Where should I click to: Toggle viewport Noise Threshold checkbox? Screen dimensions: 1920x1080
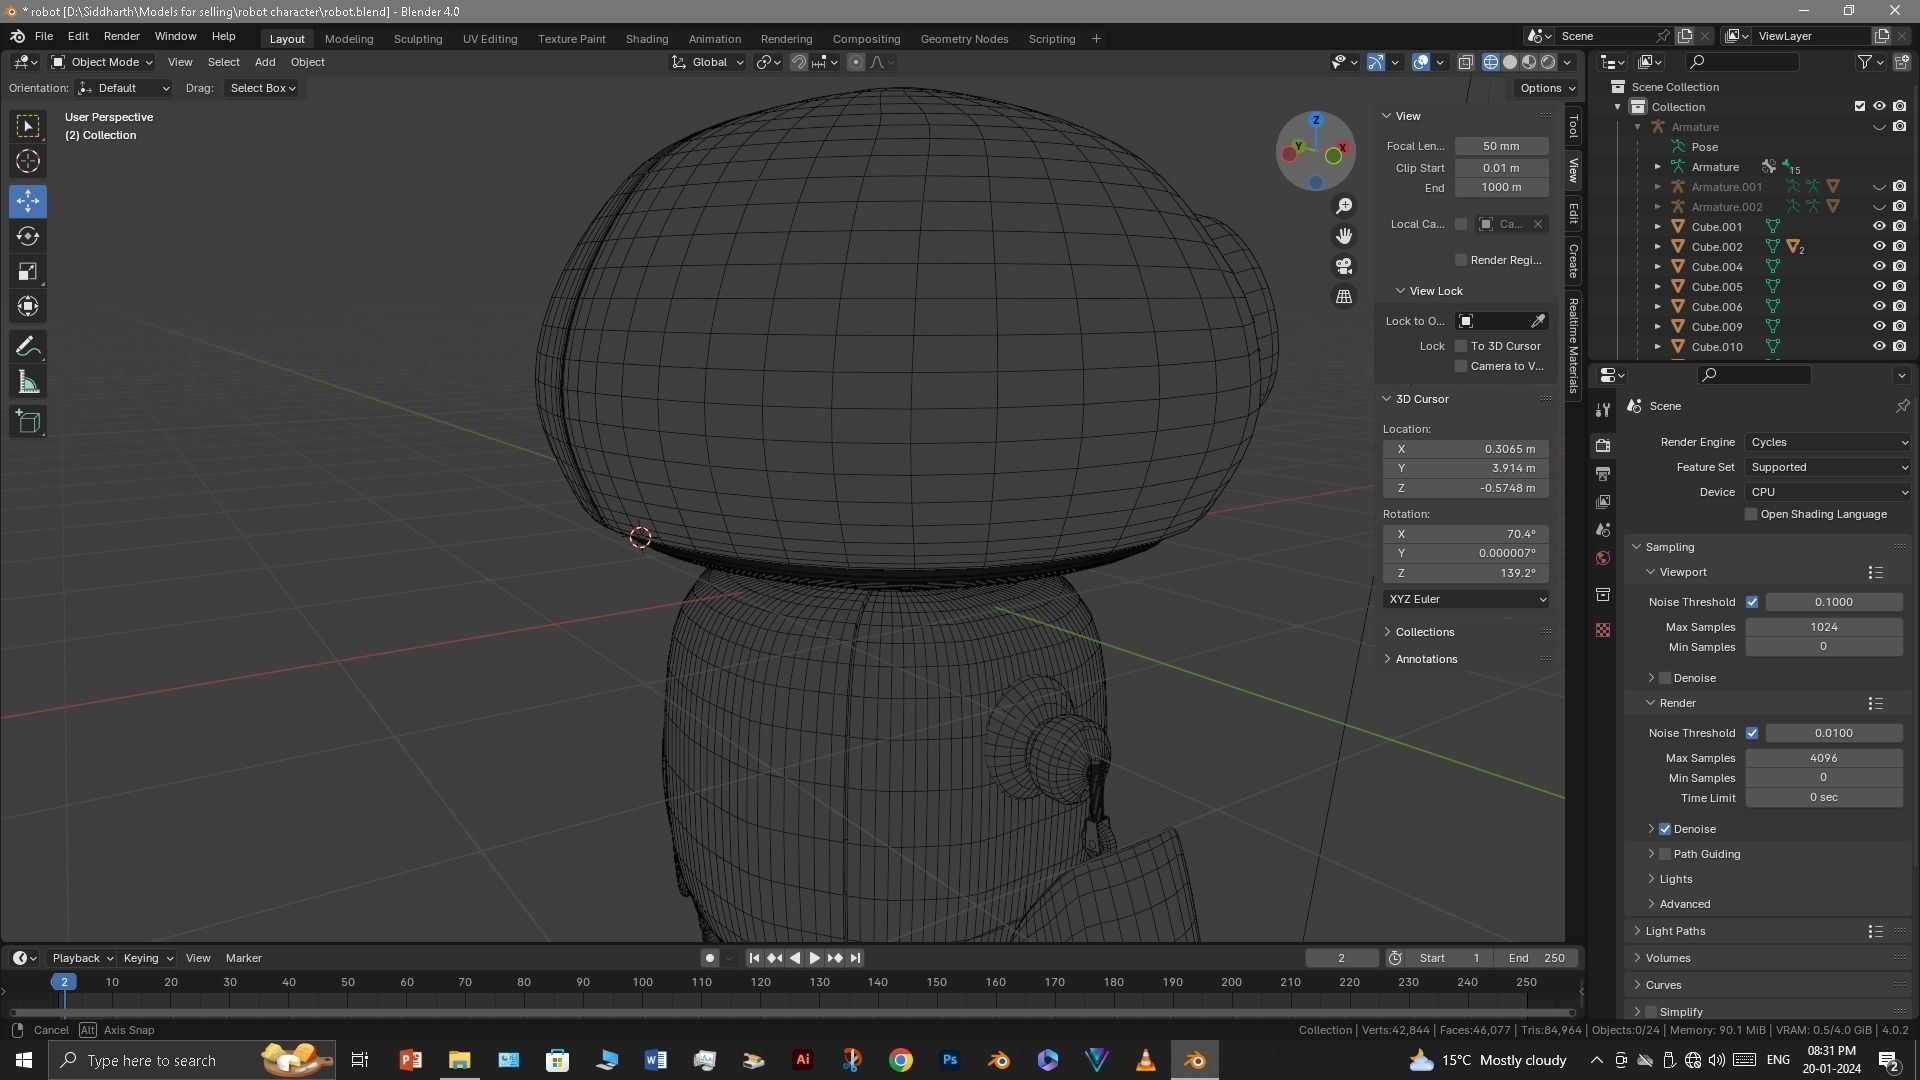(x=1752, y=602)
